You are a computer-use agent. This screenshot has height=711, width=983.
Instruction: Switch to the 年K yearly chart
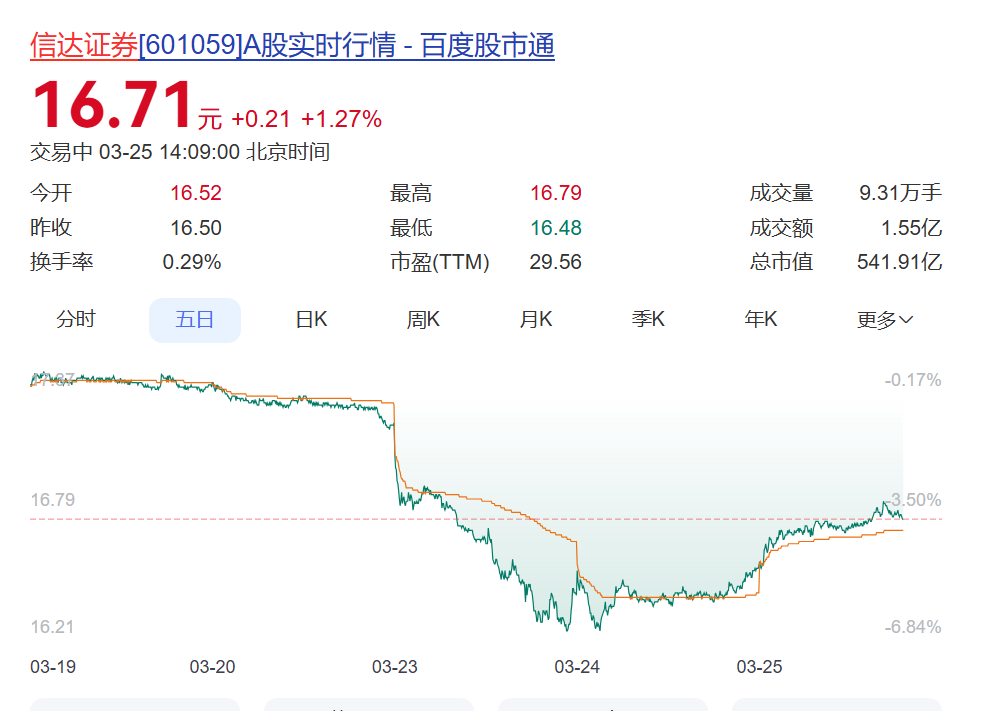pyautogui.click(x=761, y=320)
